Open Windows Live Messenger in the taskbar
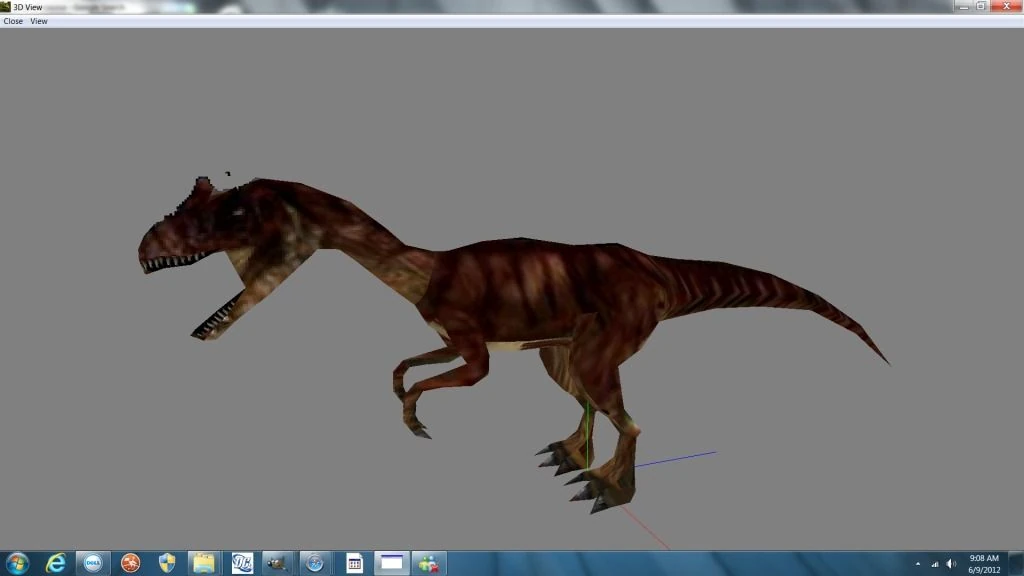This screenshot has height=576, width=1024. (430, 563)
